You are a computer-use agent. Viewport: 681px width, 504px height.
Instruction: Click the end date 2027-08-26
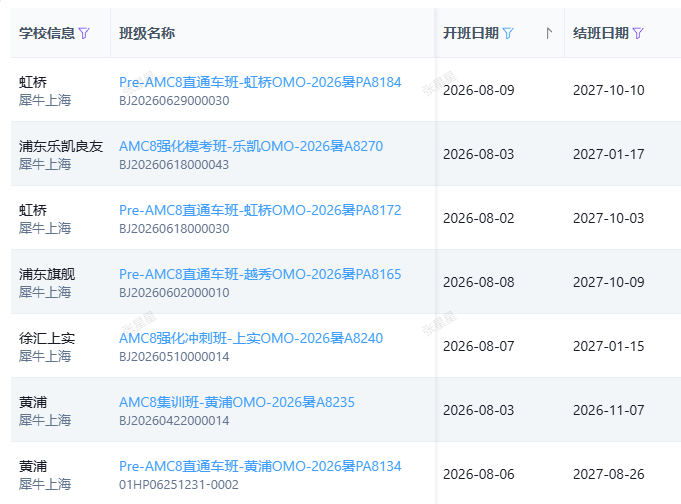point(608,474)
